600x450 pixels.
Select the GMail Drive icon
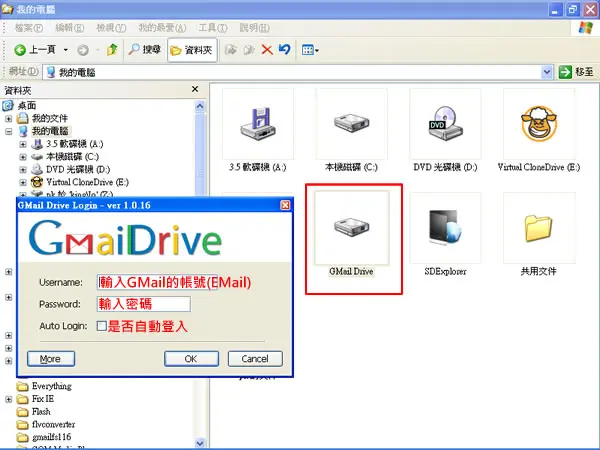click(352, 228)
